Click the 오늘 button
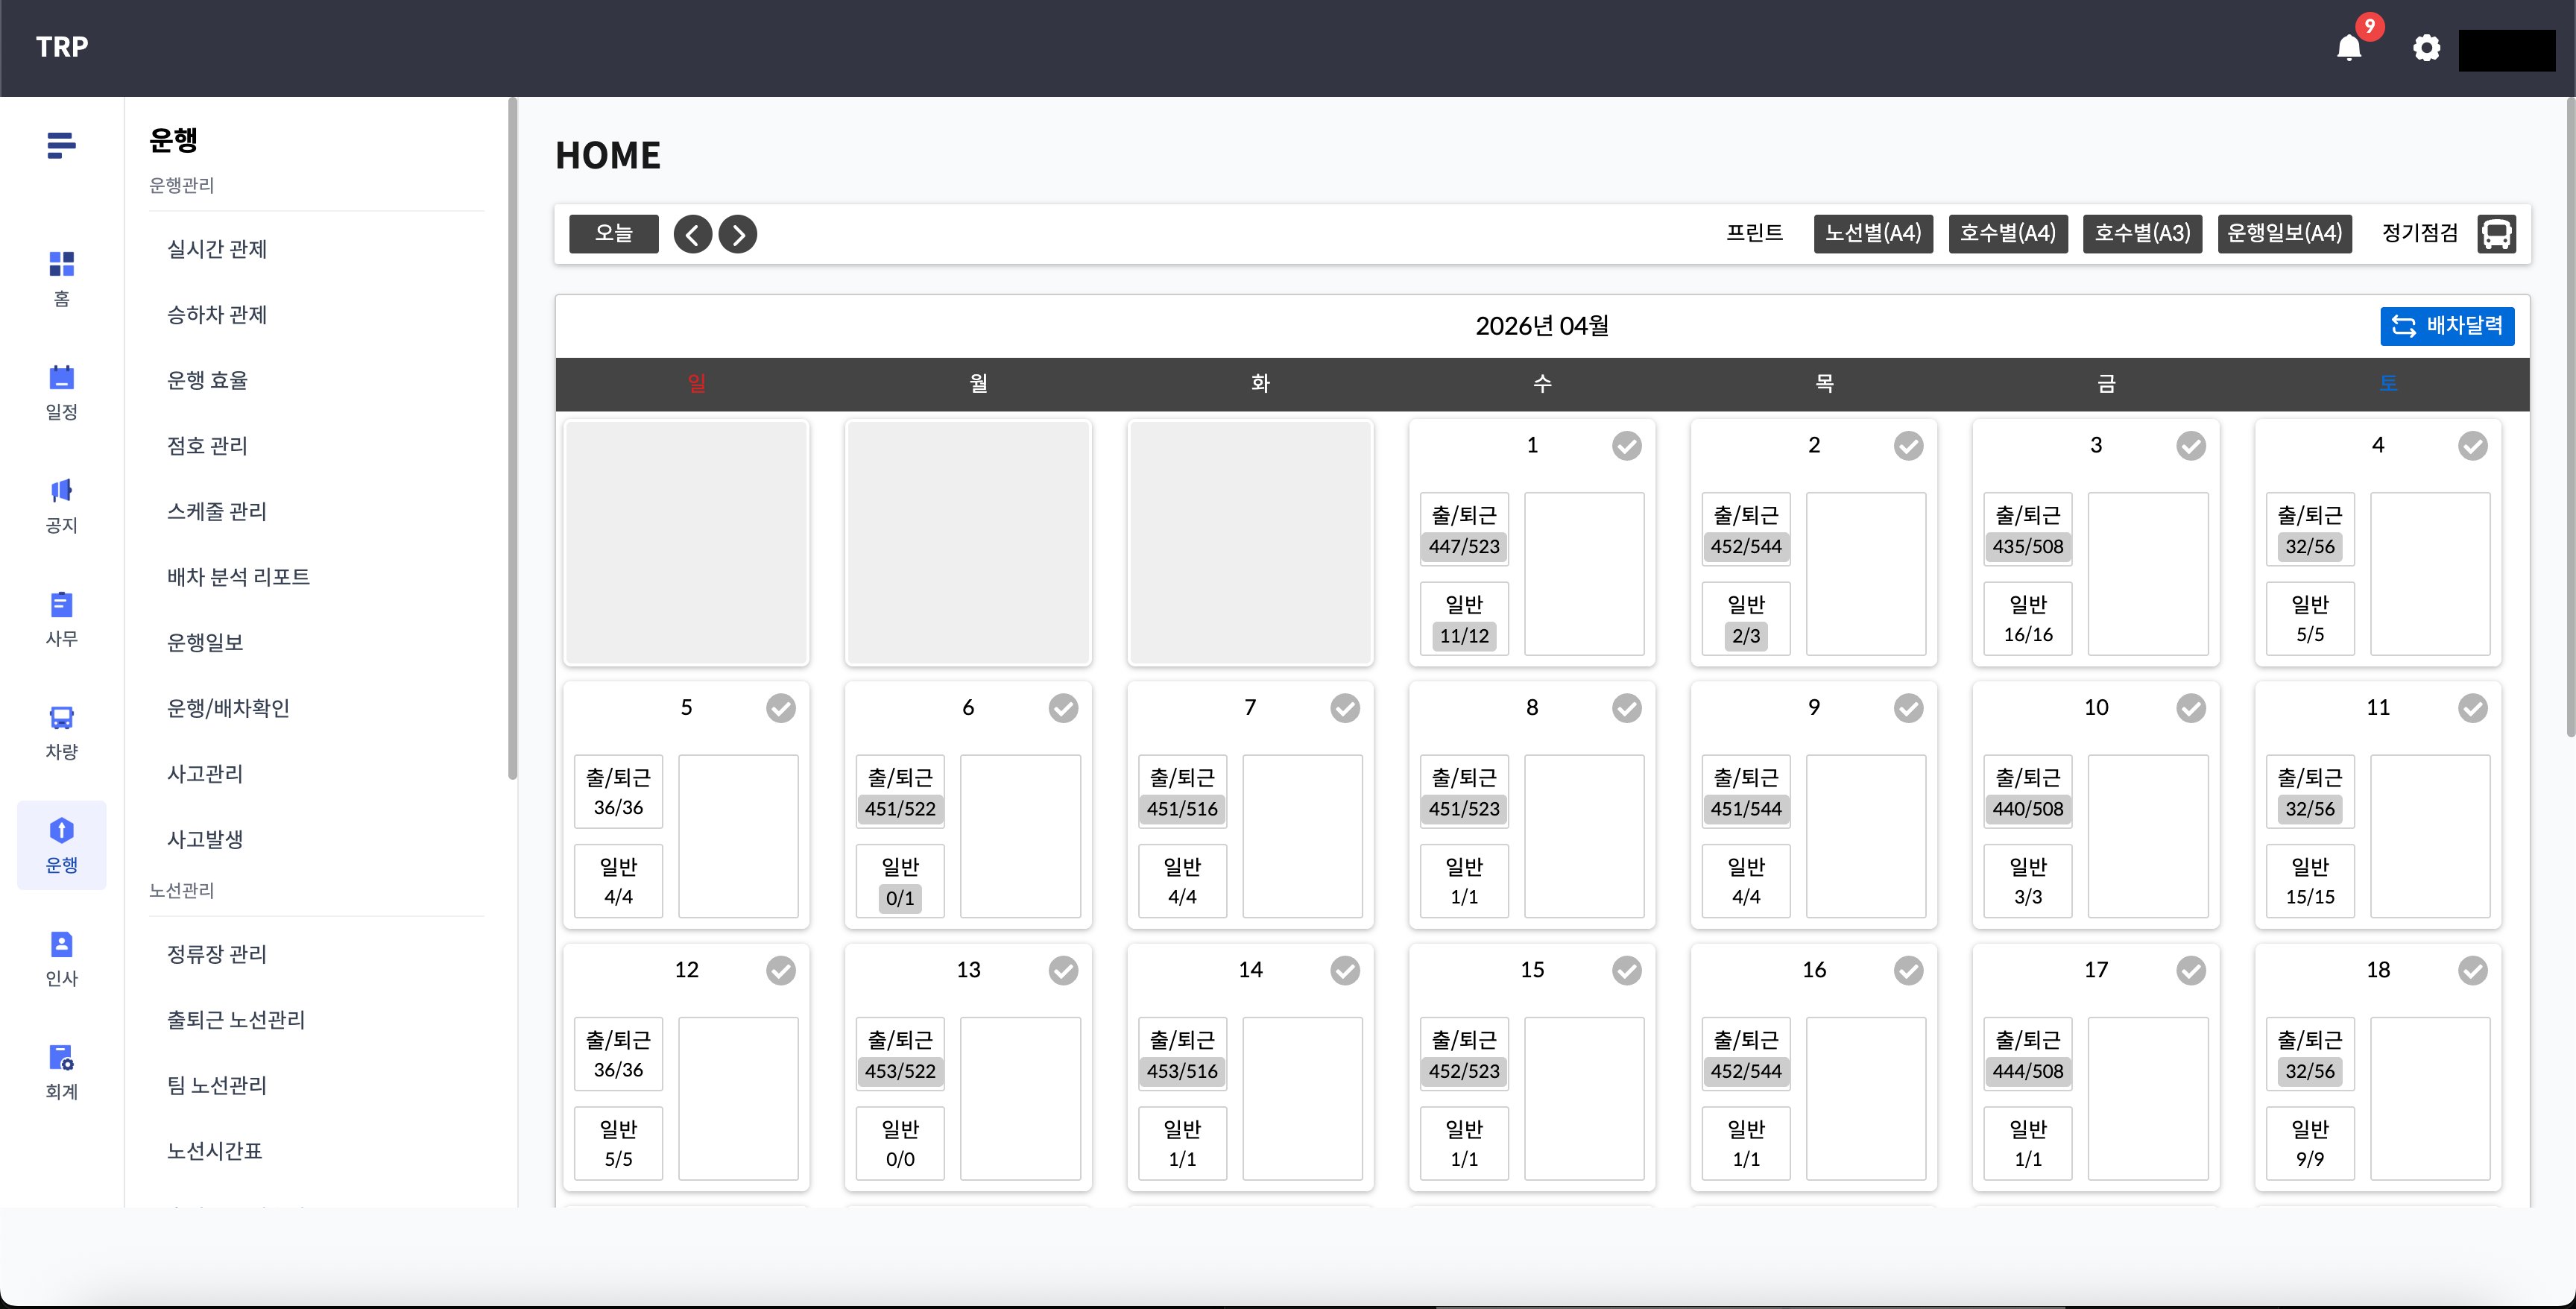The image size is (2576, 1309). [x=614, y=234]
